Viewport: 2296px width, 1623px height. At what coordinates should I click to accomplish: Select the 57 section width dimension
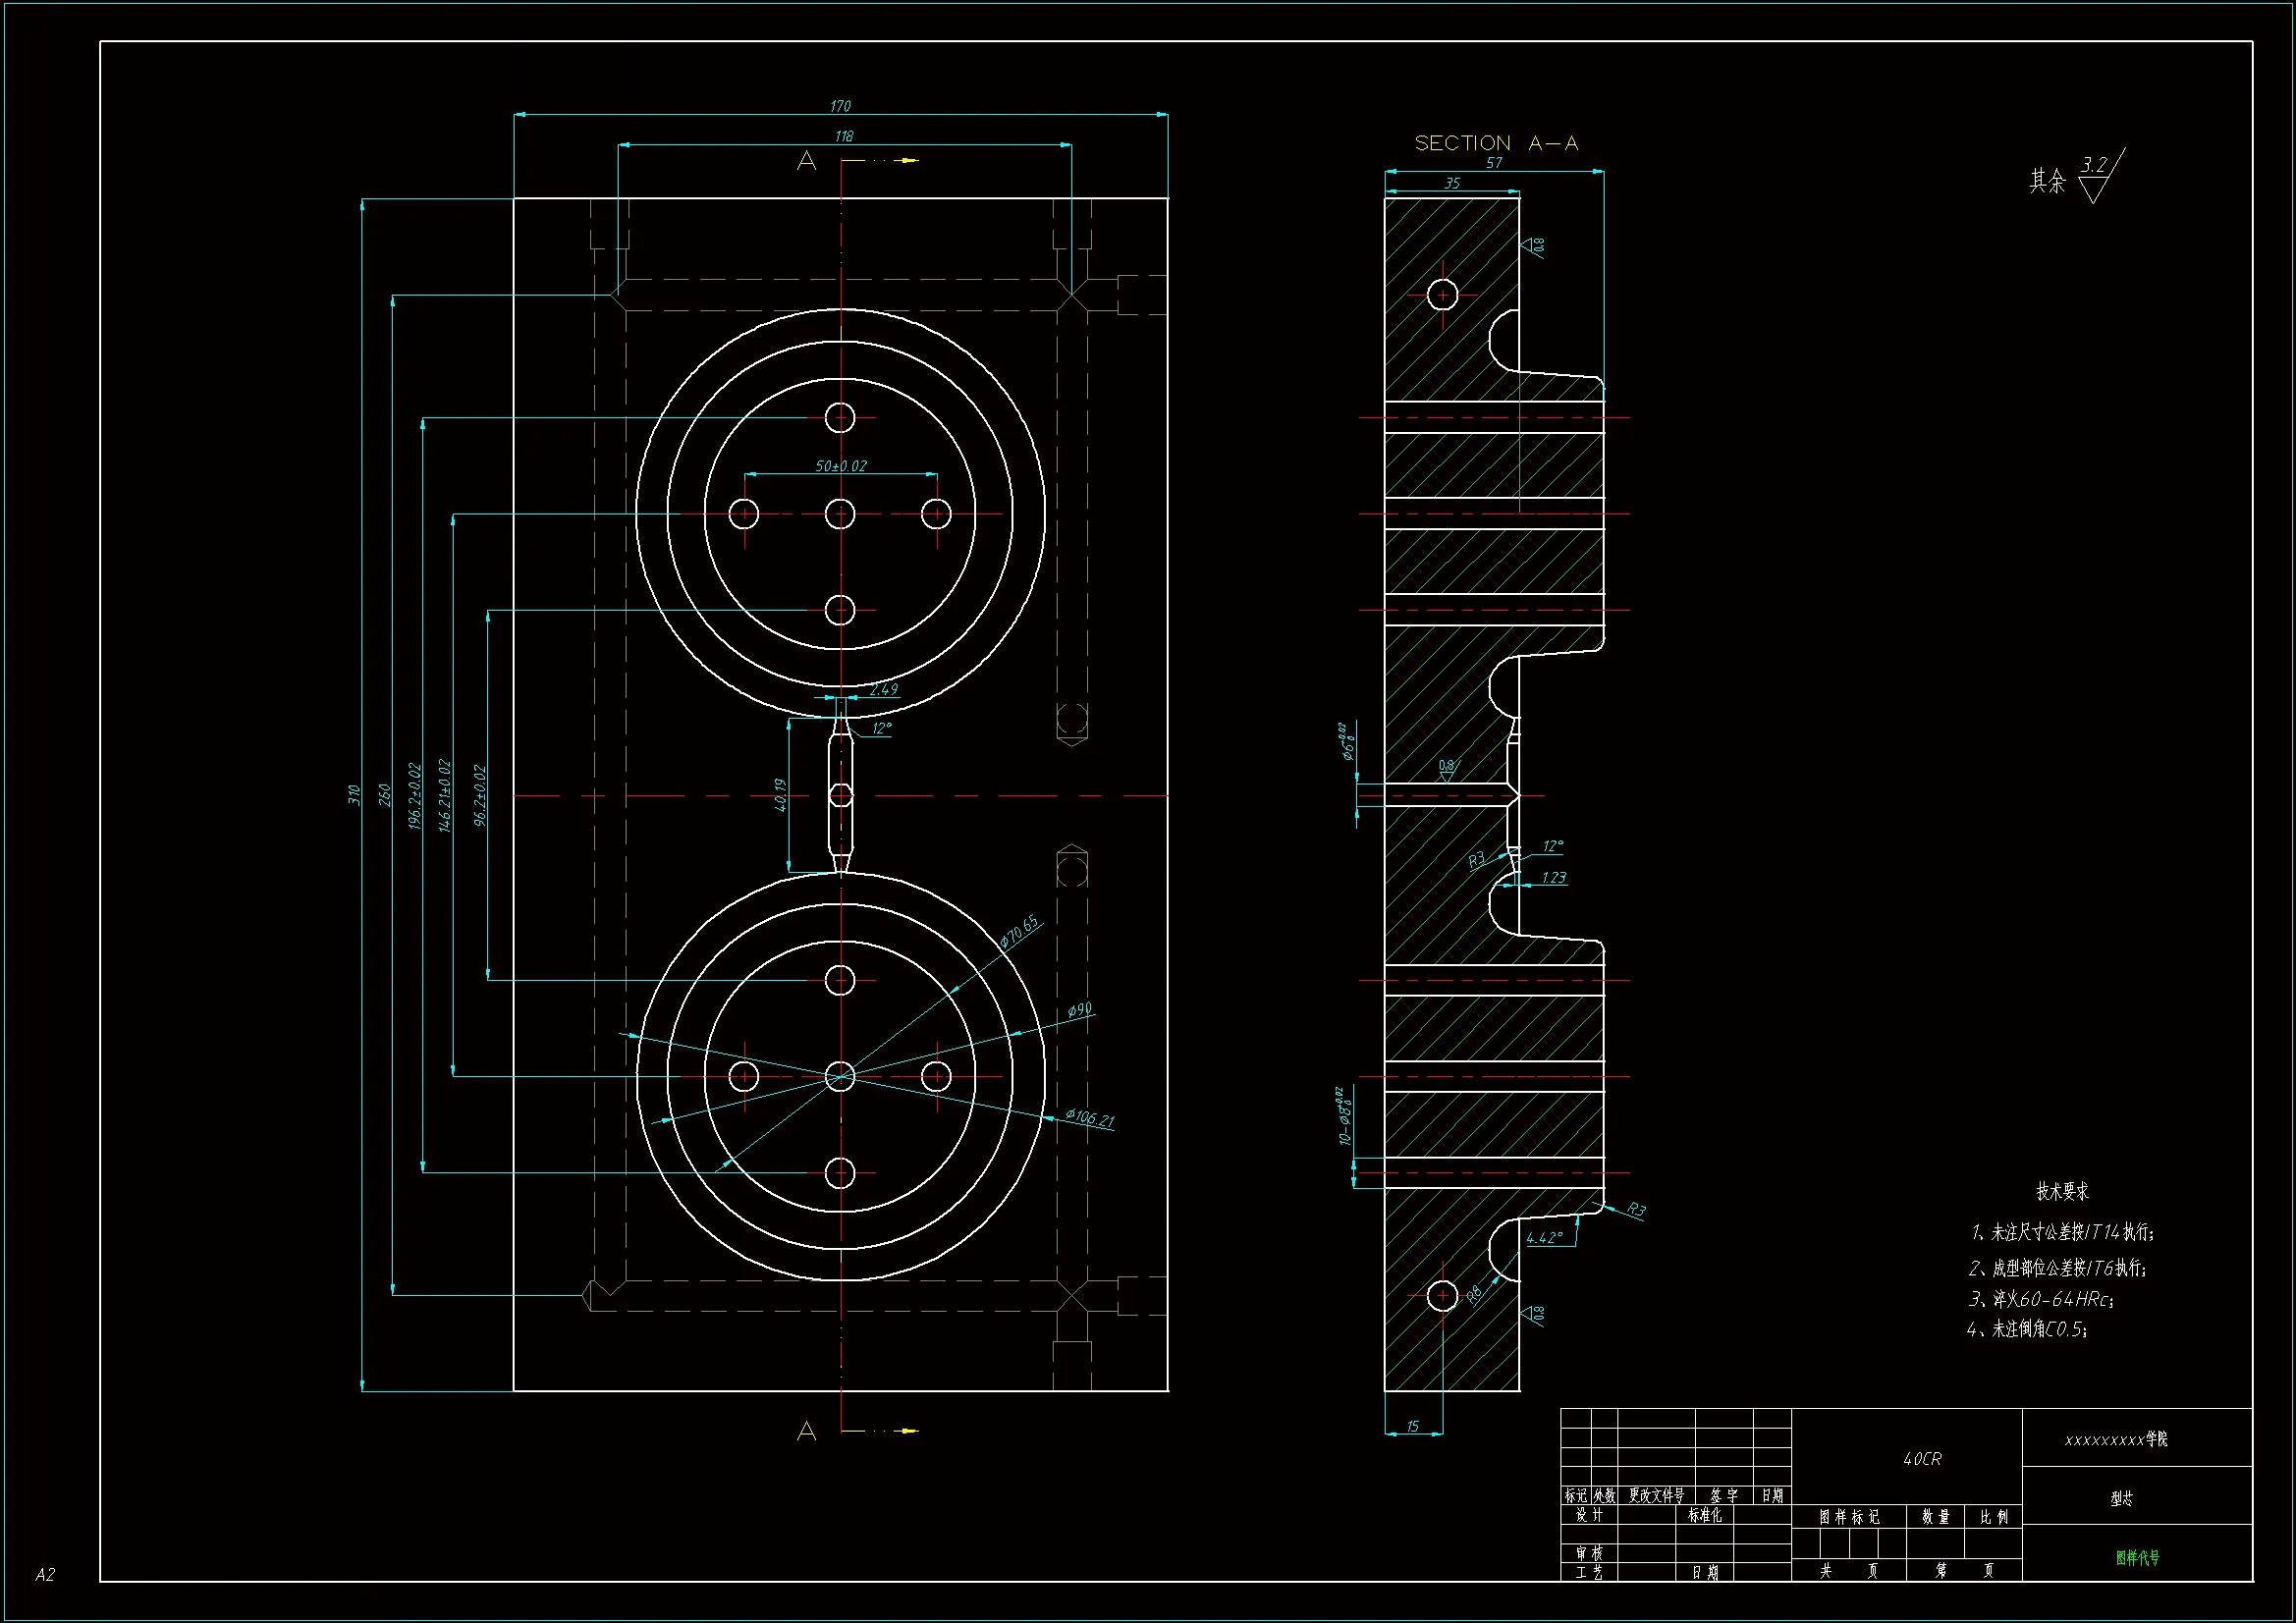click(1493, 163)
